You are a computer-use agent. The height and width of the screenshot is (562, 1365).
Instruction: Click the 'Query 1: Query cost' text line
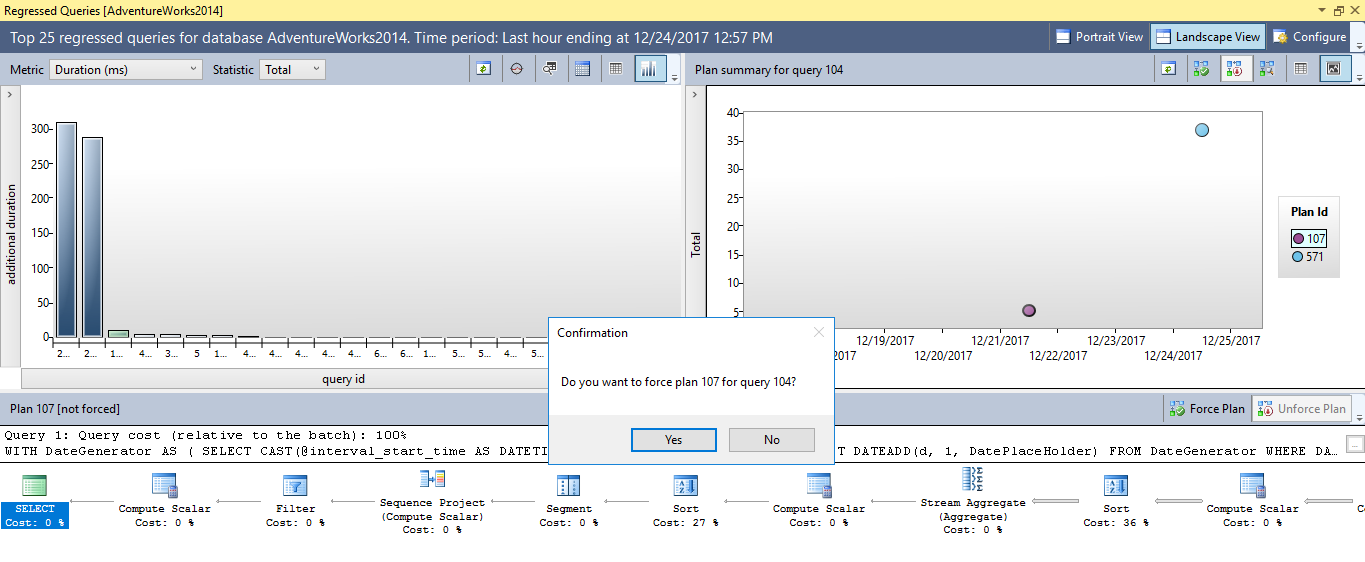pos(205,435)
